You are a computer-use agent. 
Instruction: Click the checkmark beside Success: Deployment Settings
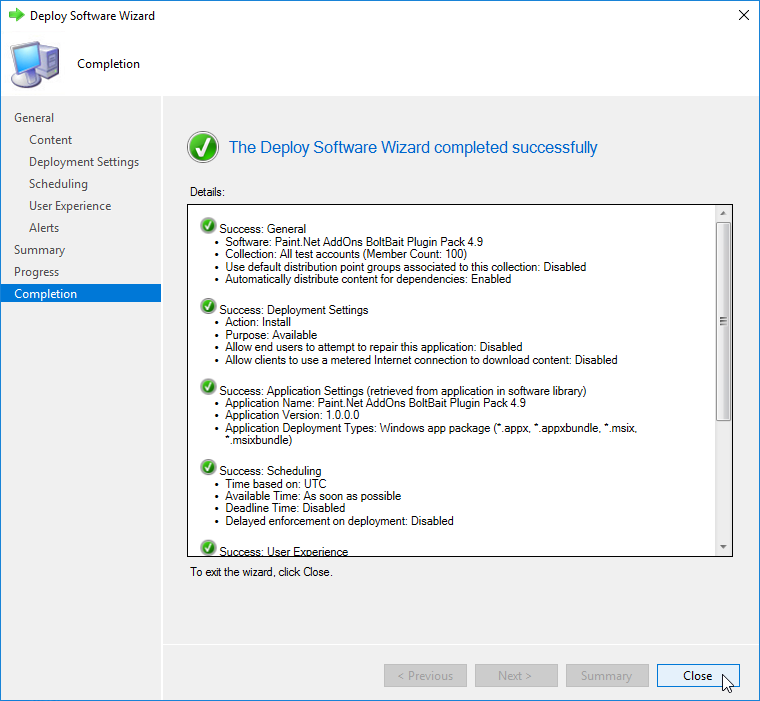[x=208, y=306]
